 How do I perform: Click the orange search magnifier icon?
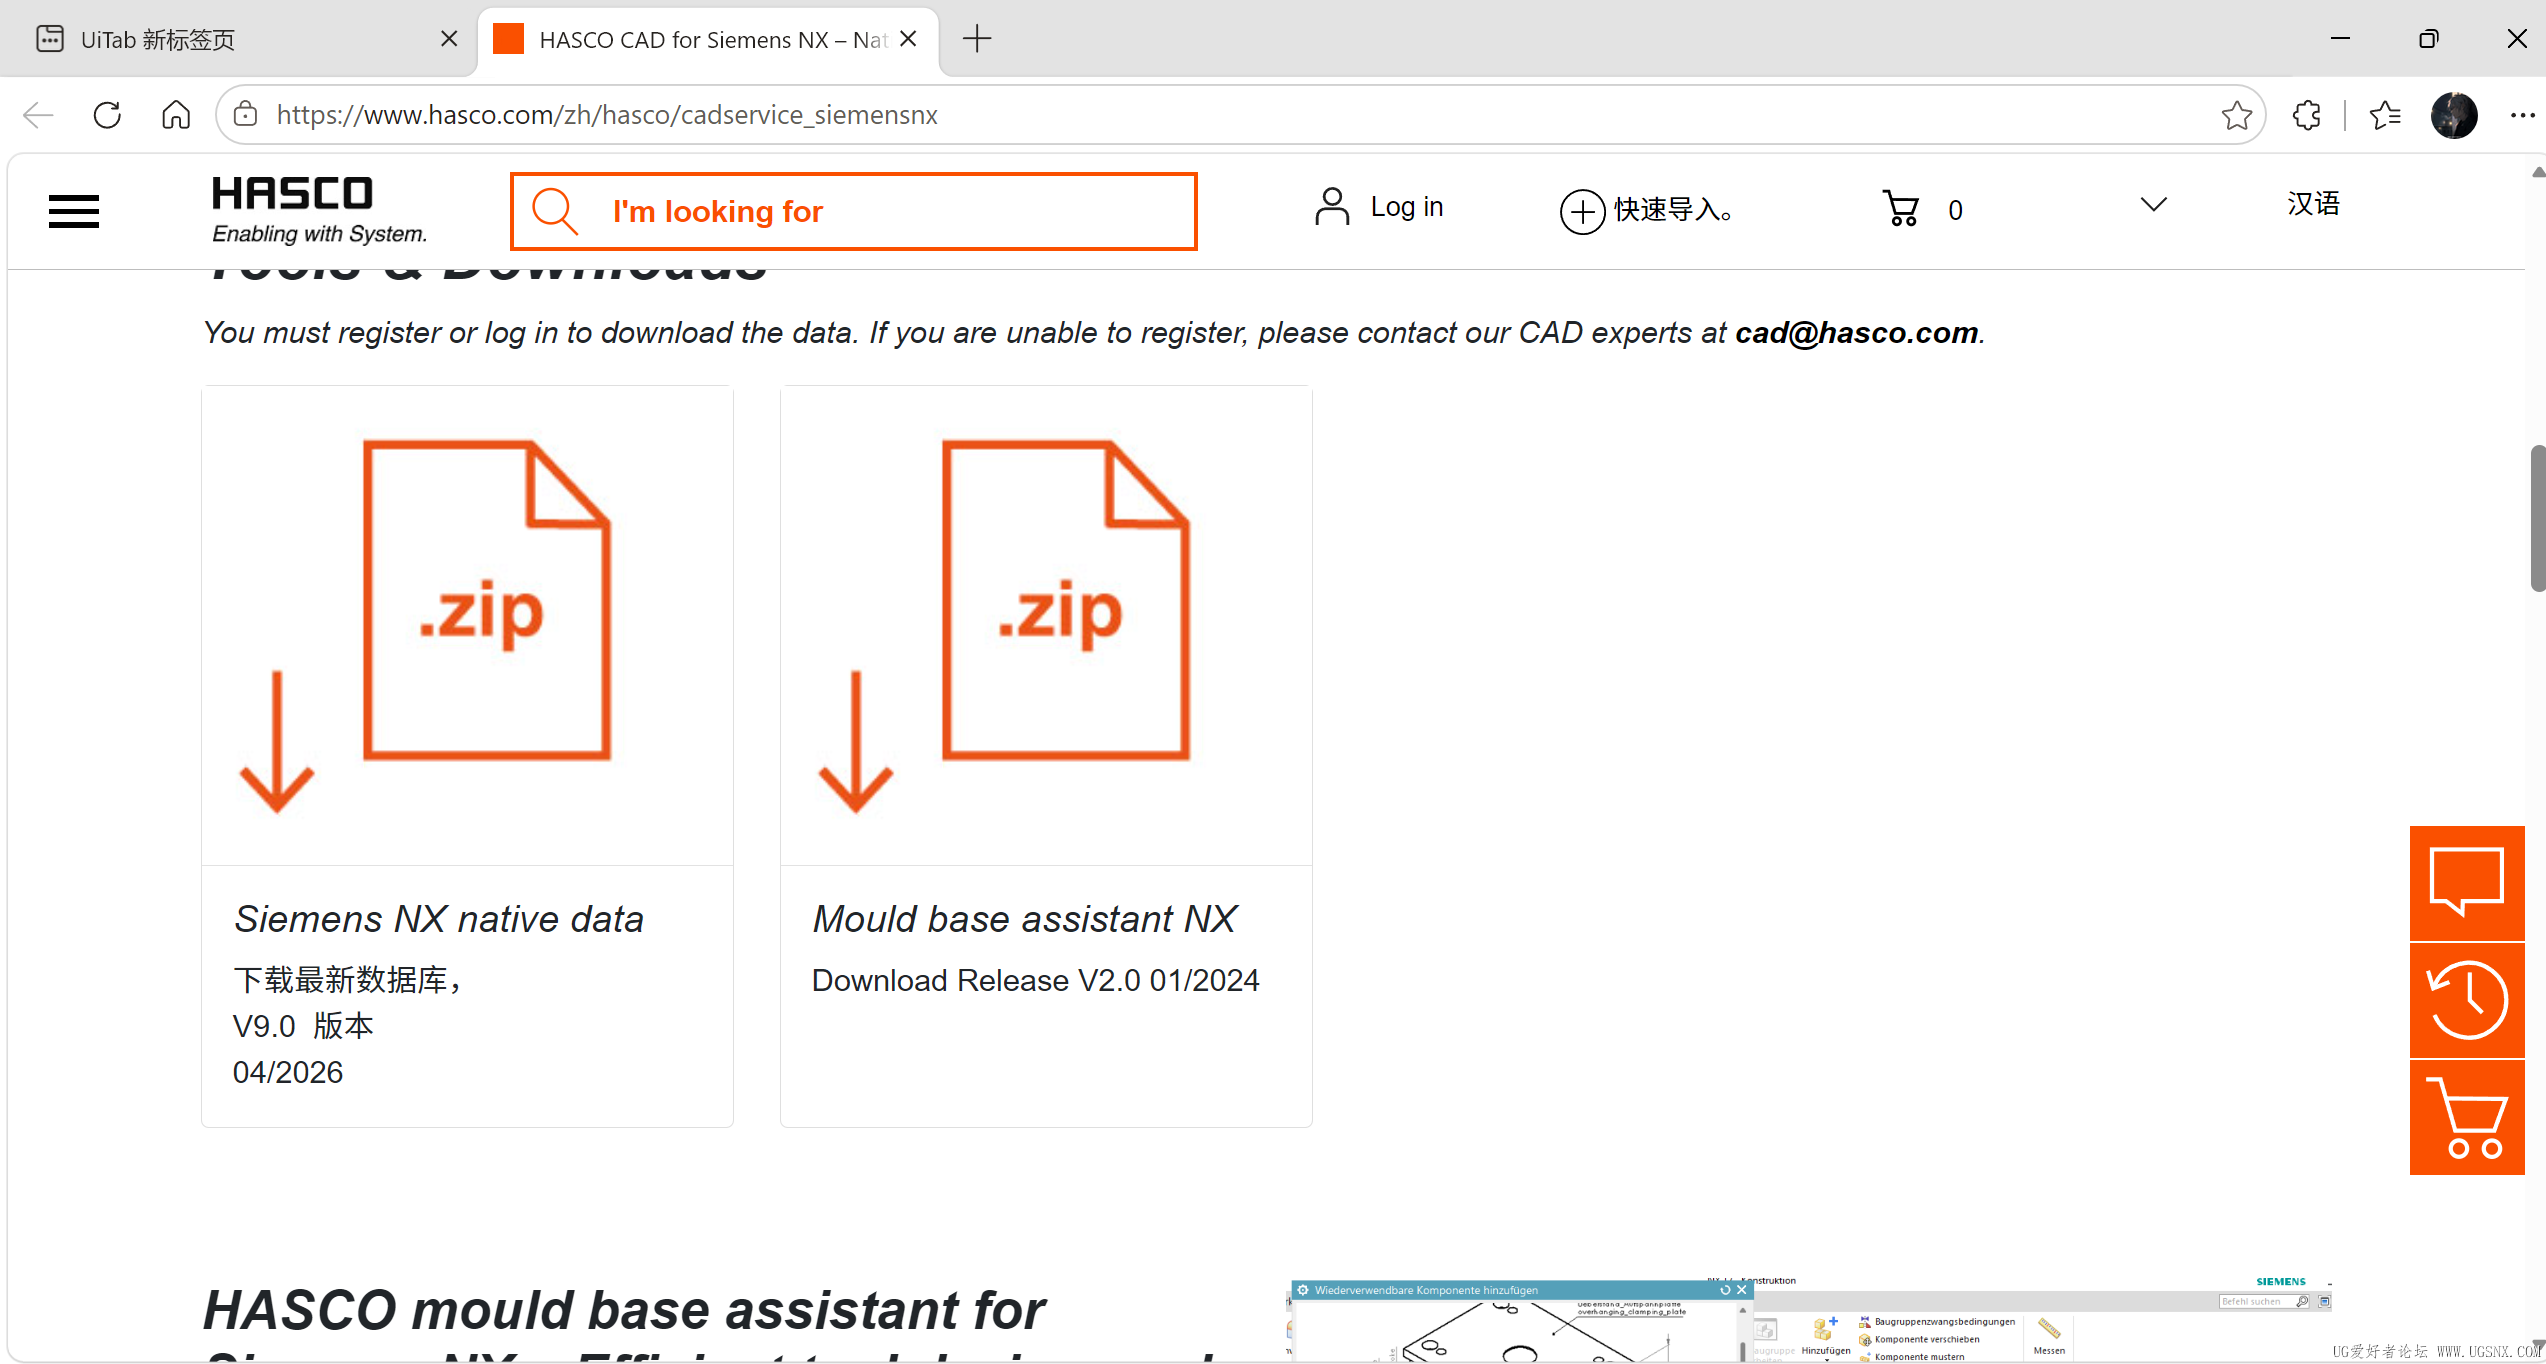555,211
